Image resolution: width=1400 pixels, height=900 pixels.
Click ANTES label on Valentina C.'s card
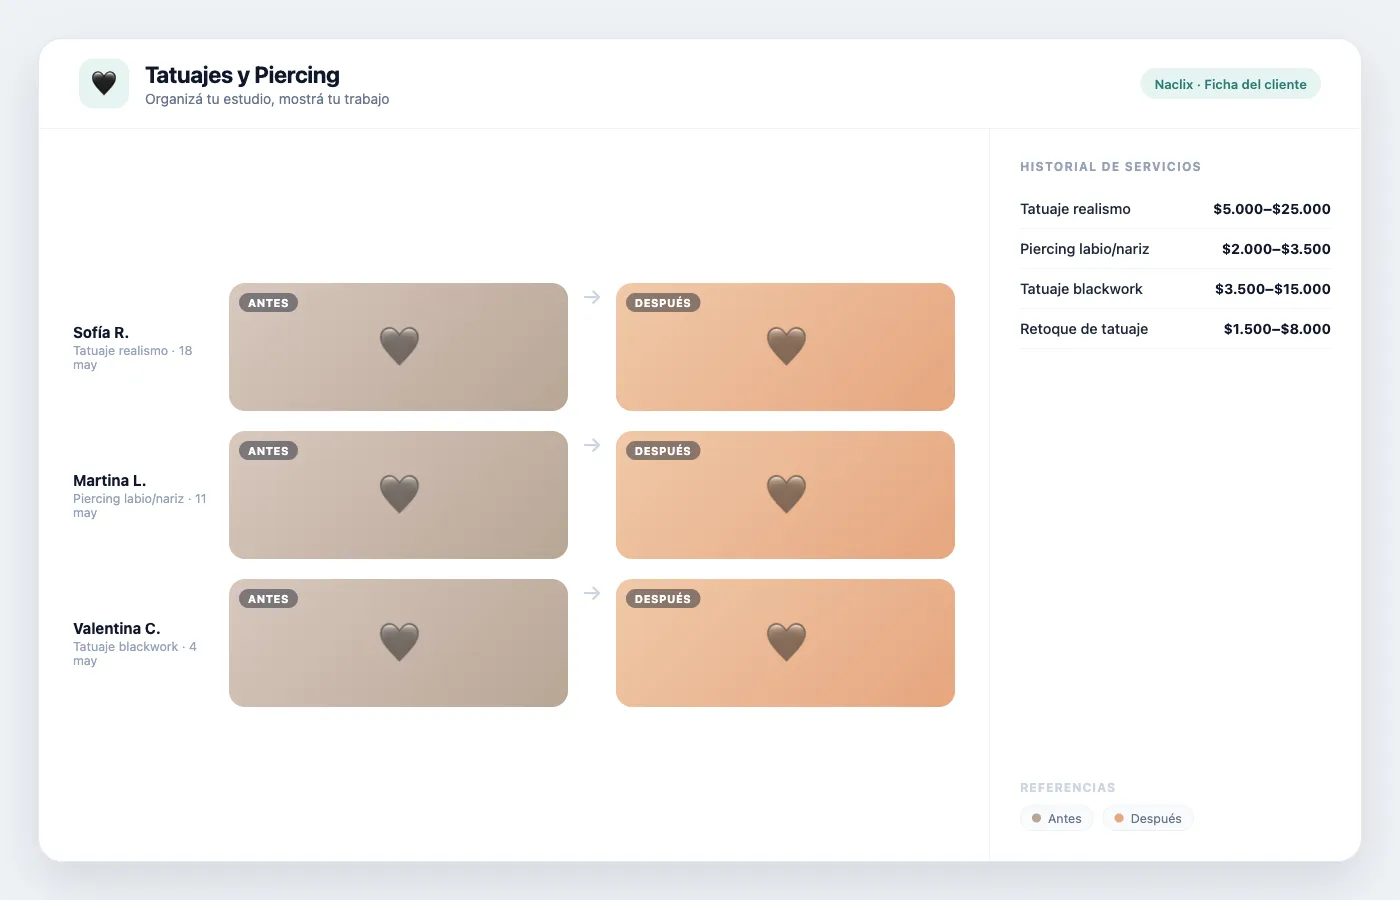pos(268,599)
